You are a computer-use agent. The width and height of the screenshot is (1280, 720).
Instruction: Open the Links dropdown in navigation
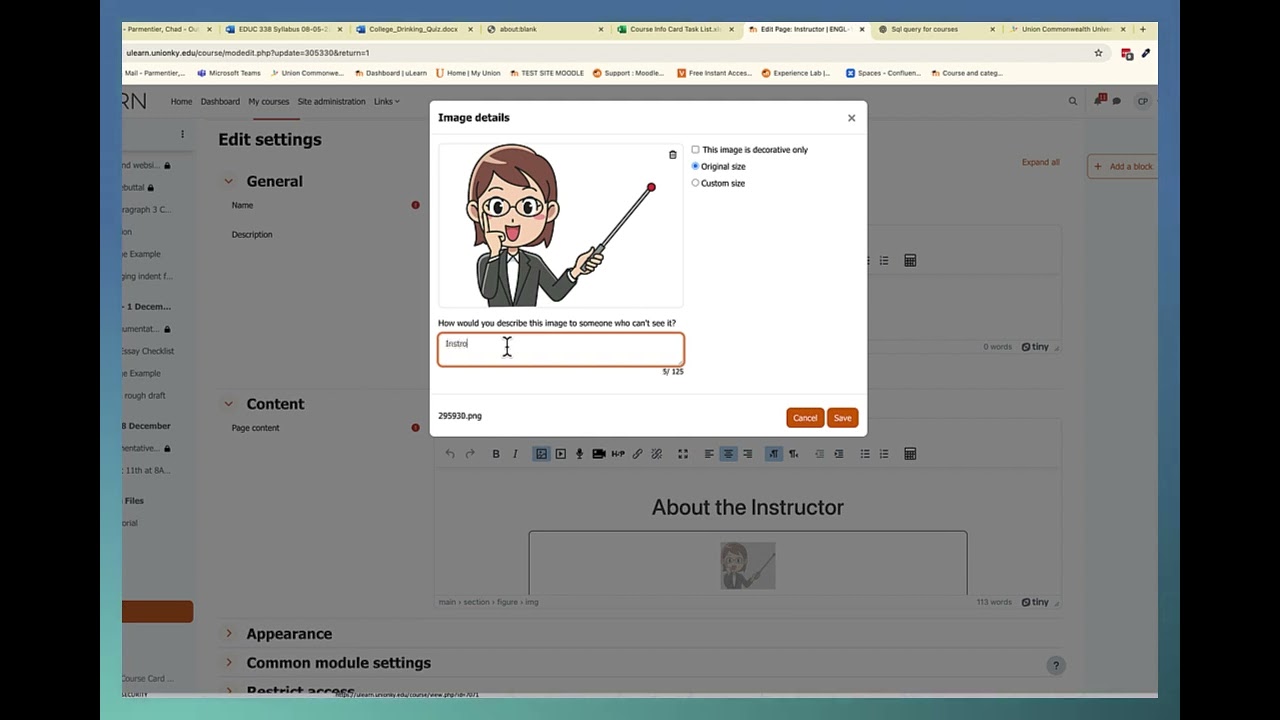point(386,101)
